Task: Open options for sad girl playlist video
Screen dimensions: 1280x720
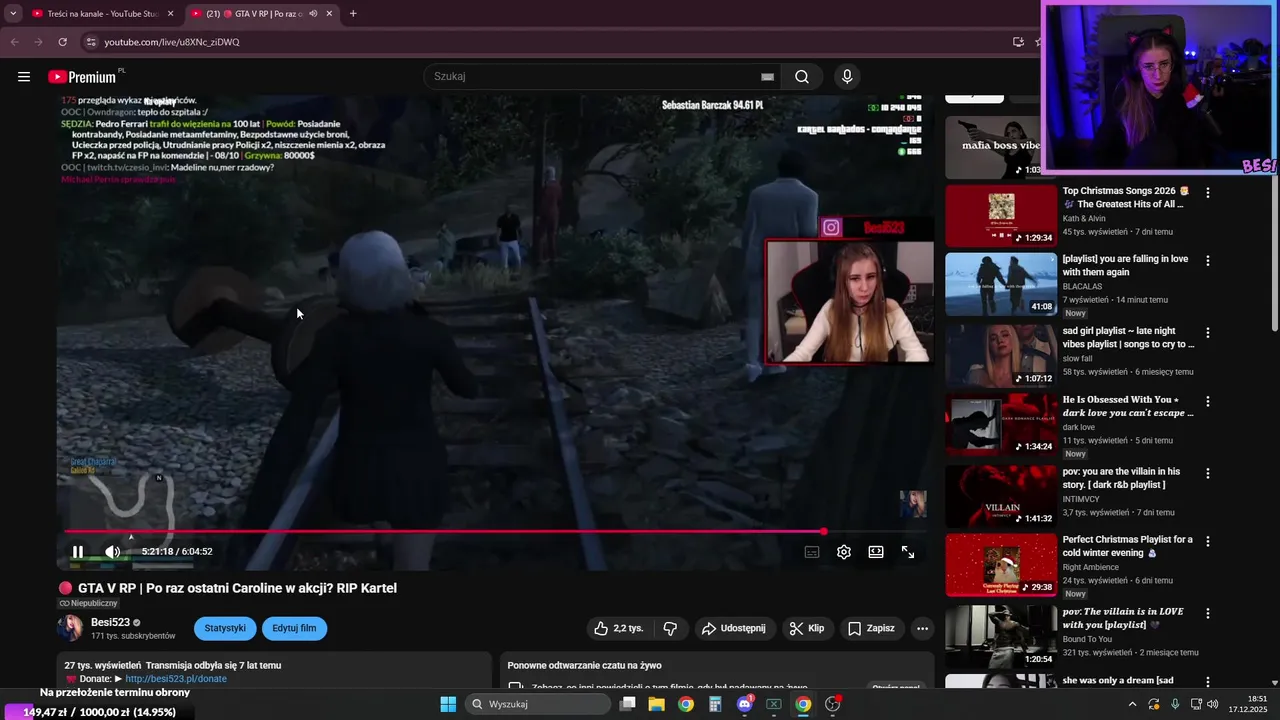Action: click(1208, 333)
